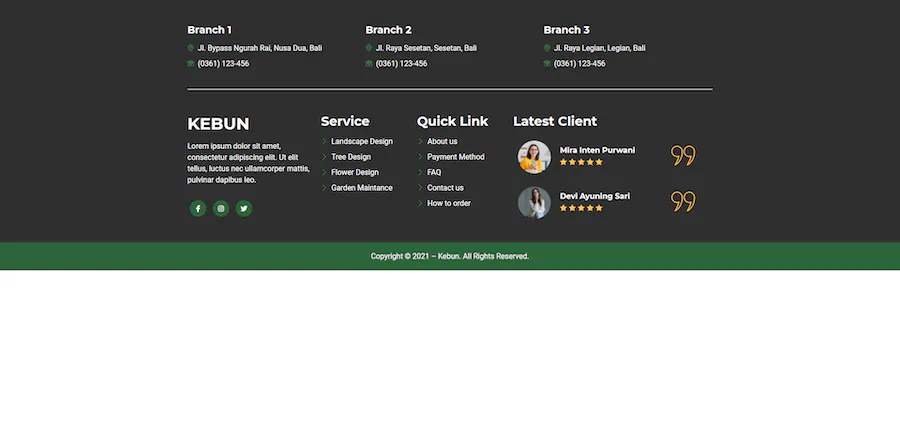Click Mira Inten Purwani's star rating
The image size is (900, 428).
coord(581,162)
